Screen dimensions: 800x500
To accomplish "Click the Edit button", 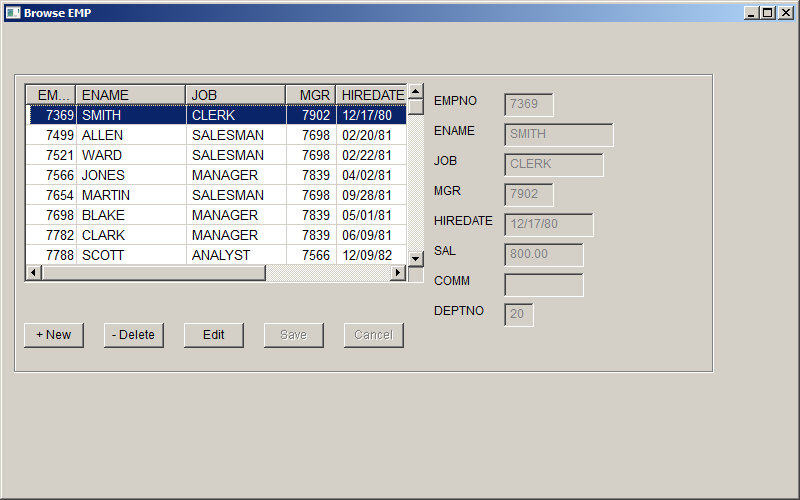I will 214,335.
